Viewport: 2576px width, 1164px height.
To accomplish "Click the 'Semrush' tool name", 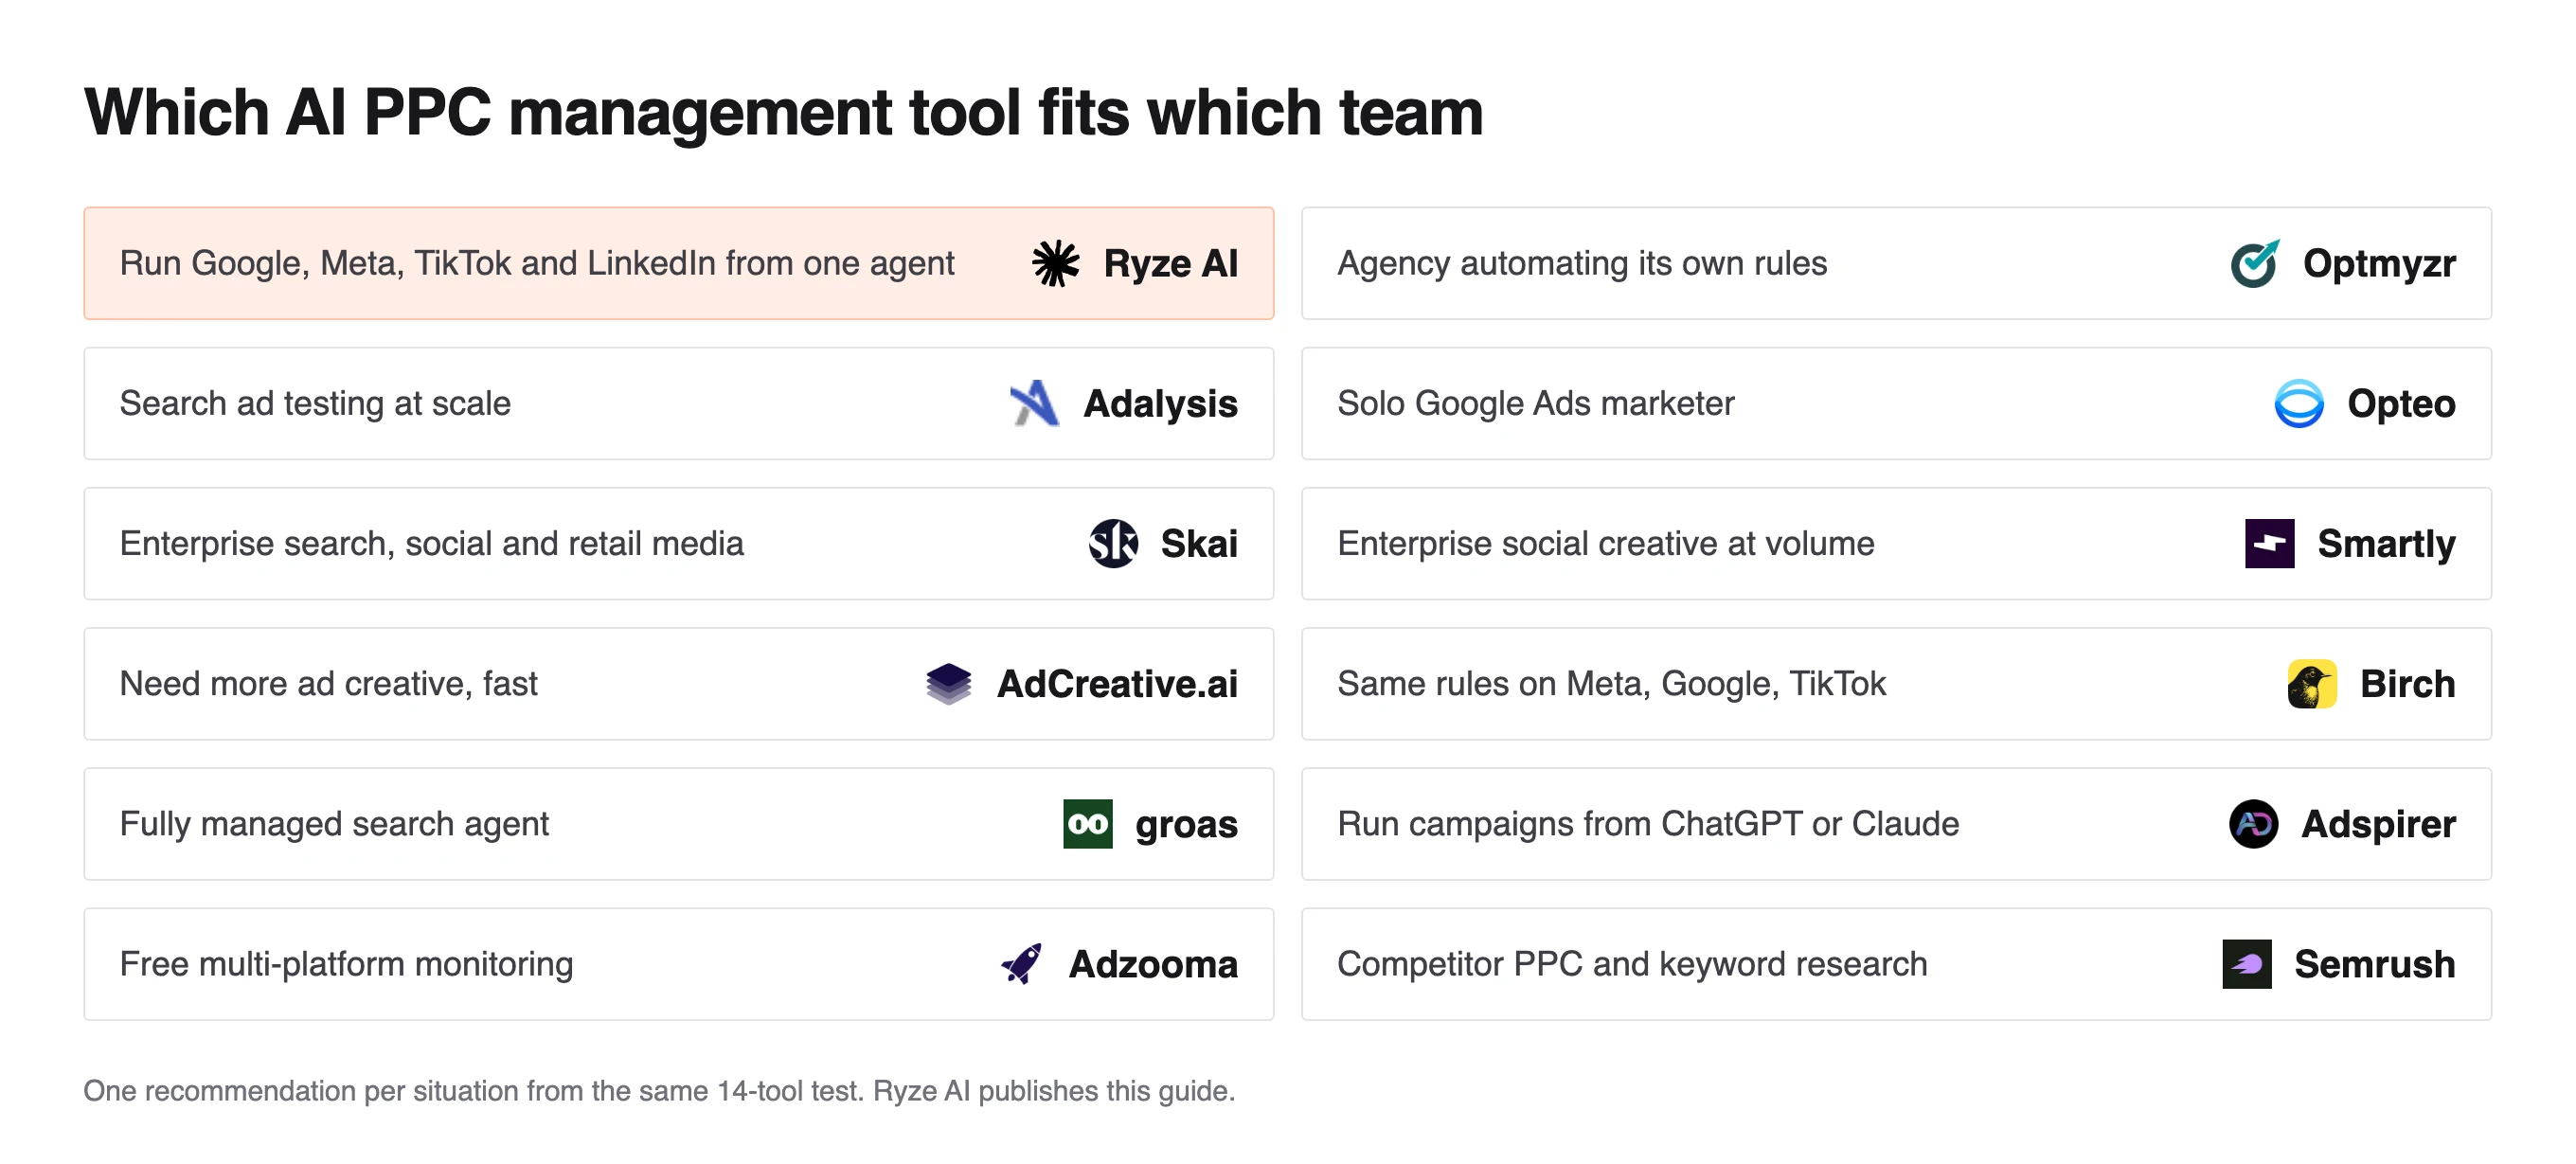I will click(2374, 964).
